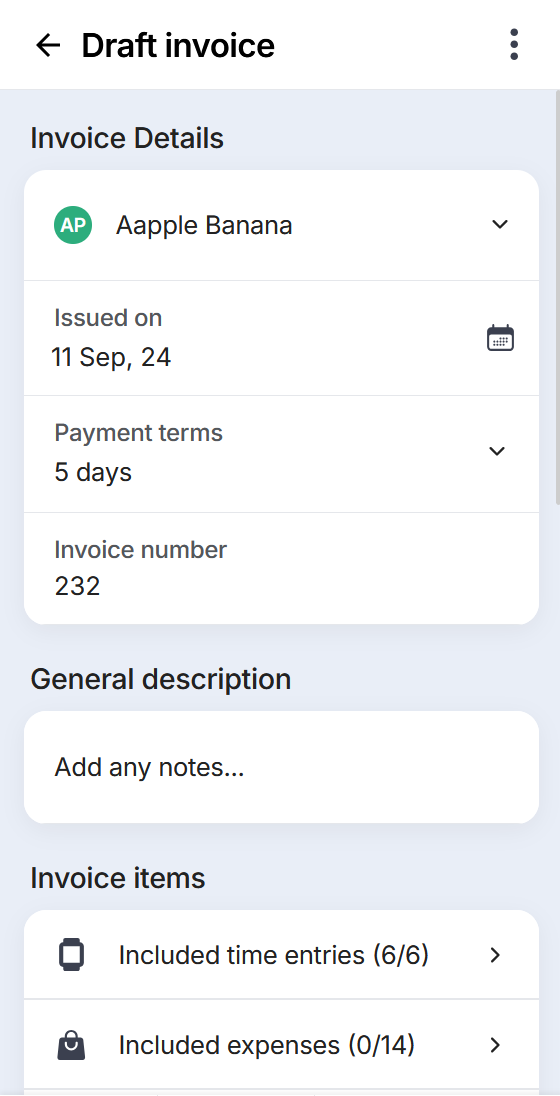Click the Issued on date 11 Sep, 24
Viewport: 560px width, 1096px height.
click(x=111, y=358)
